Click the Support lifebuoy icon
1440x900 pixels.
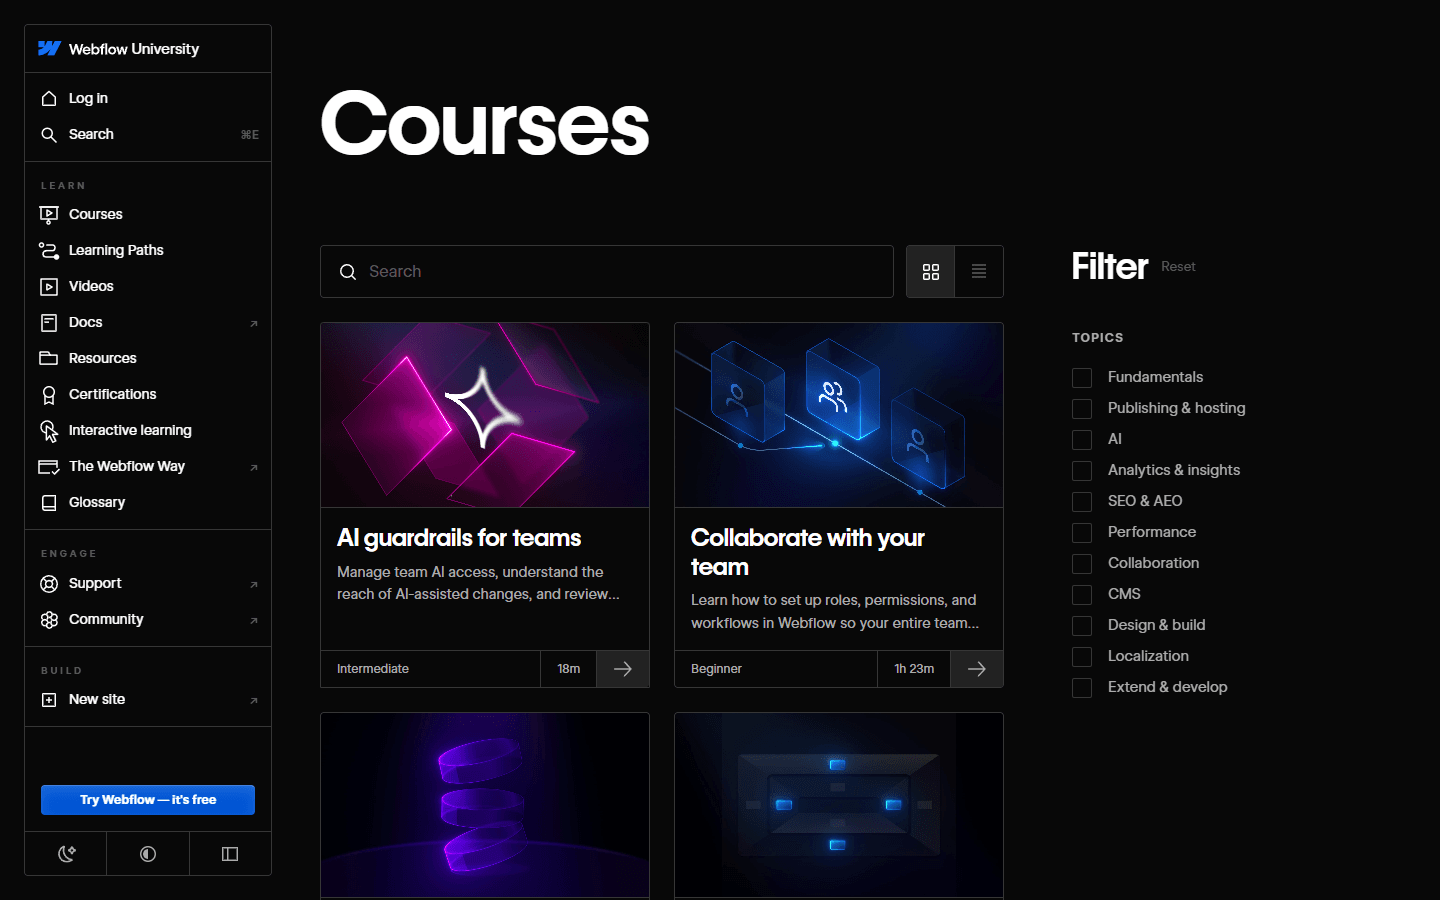coord(49,584)
